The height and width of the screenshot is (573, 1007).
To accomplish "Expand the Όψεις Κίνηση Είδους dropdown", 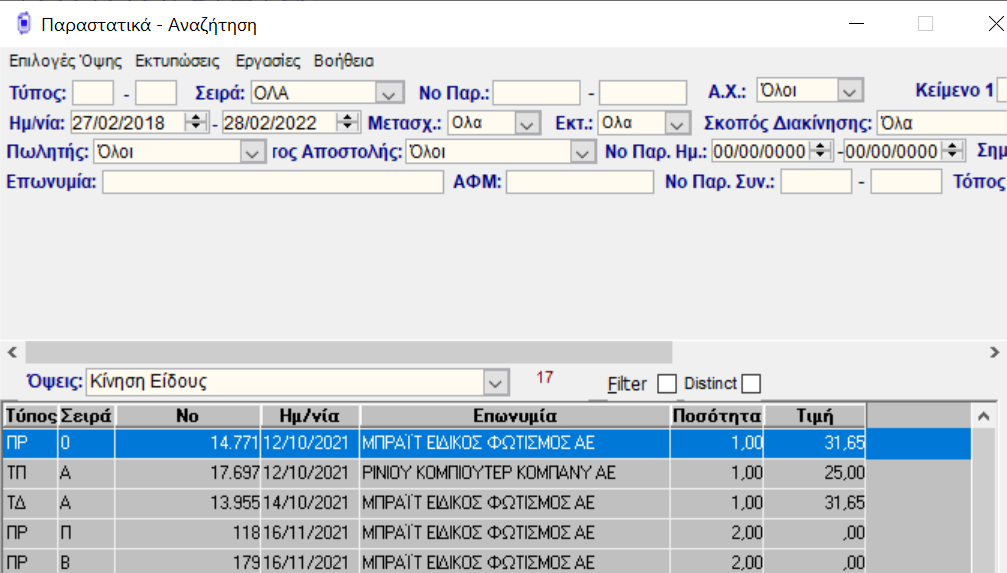I will click(x=495, y=382).
